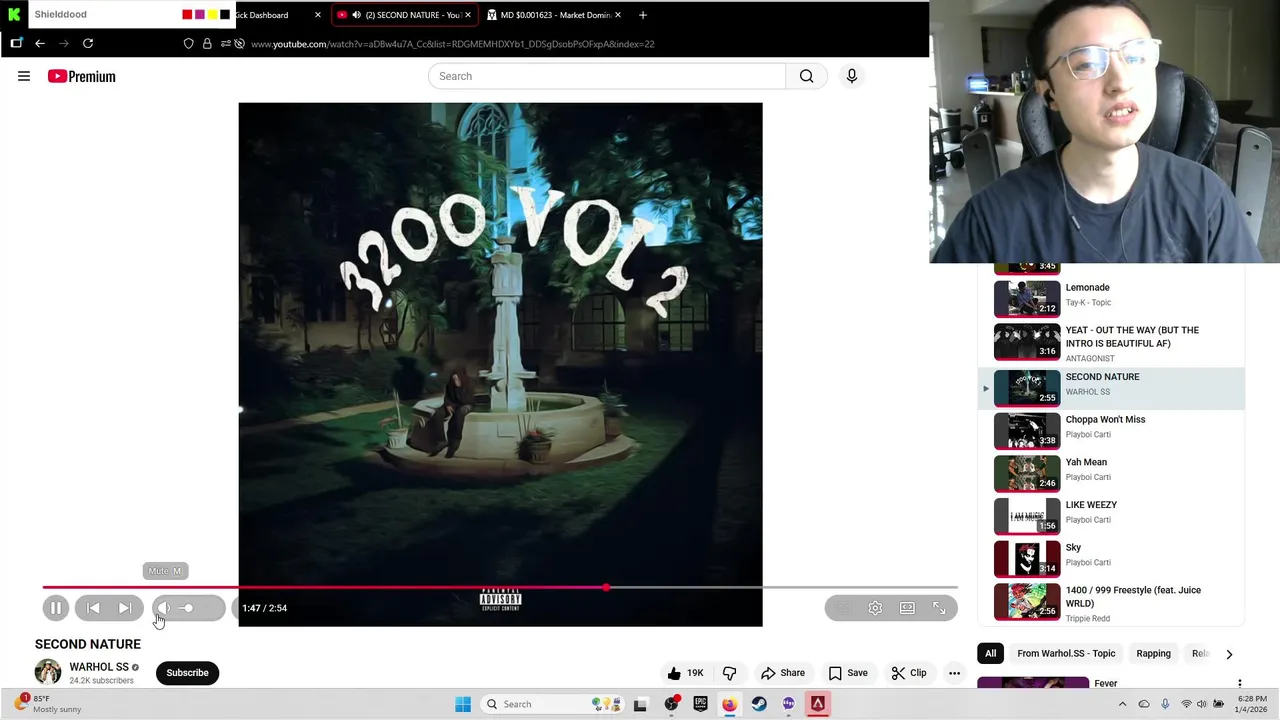Screen dimensions: 1280x720
Task: Open the YouTube hamburger guide menu
Action: point(24,76)
